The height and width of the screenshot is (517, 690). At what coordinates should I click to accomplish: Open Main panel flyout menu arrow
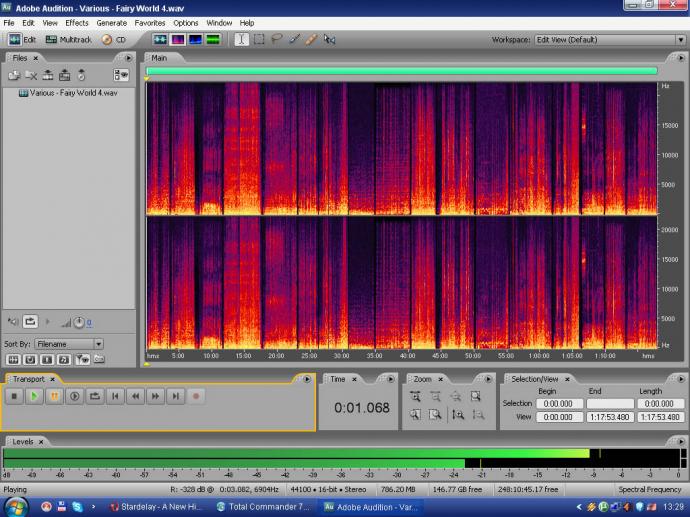[x=681, y=58]
